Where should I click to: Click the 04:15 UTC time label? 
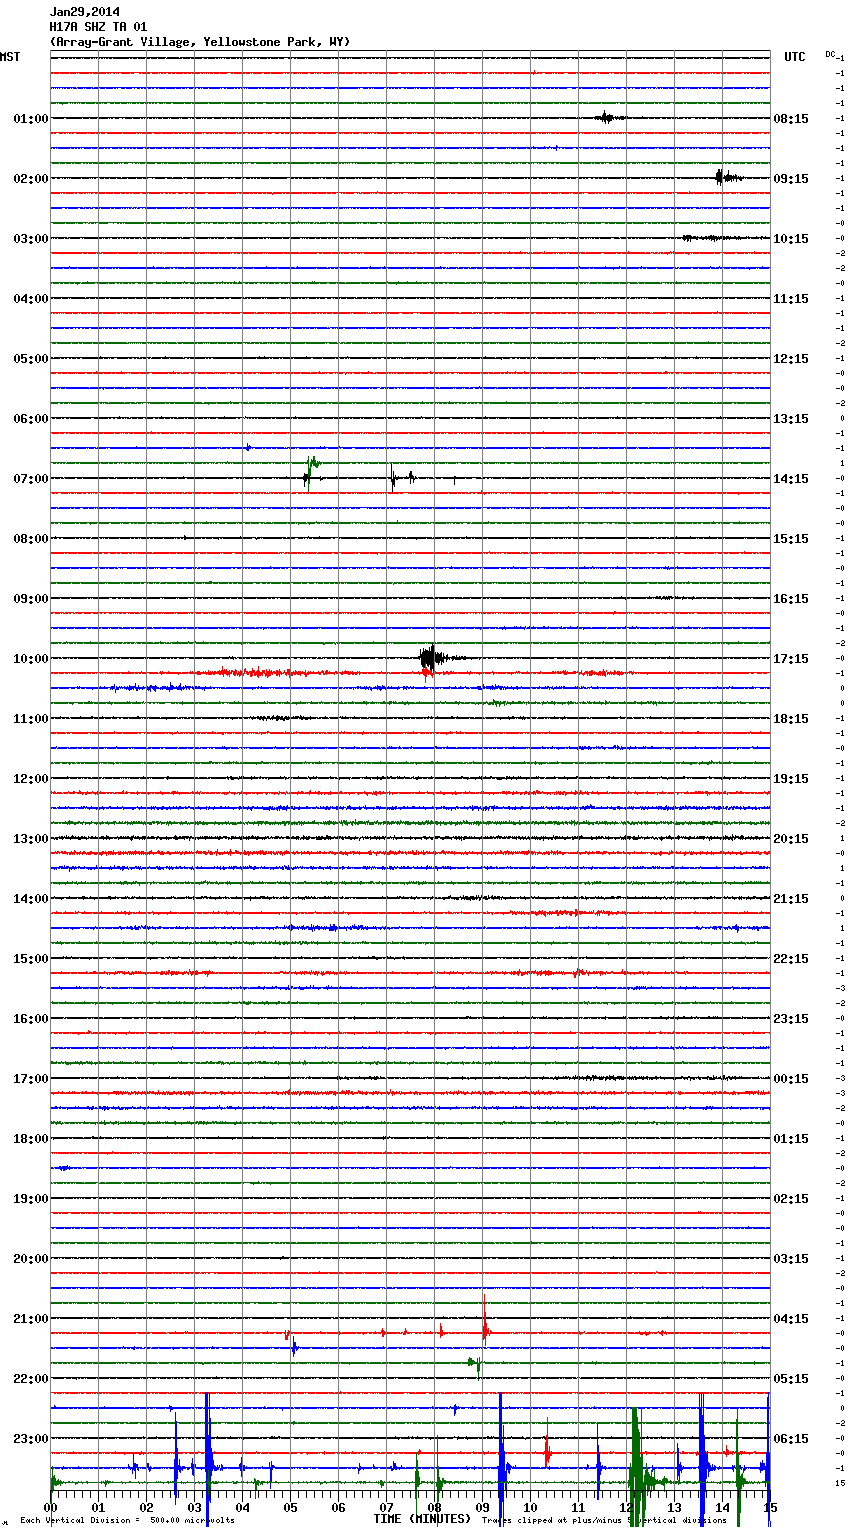[791, 1319]
